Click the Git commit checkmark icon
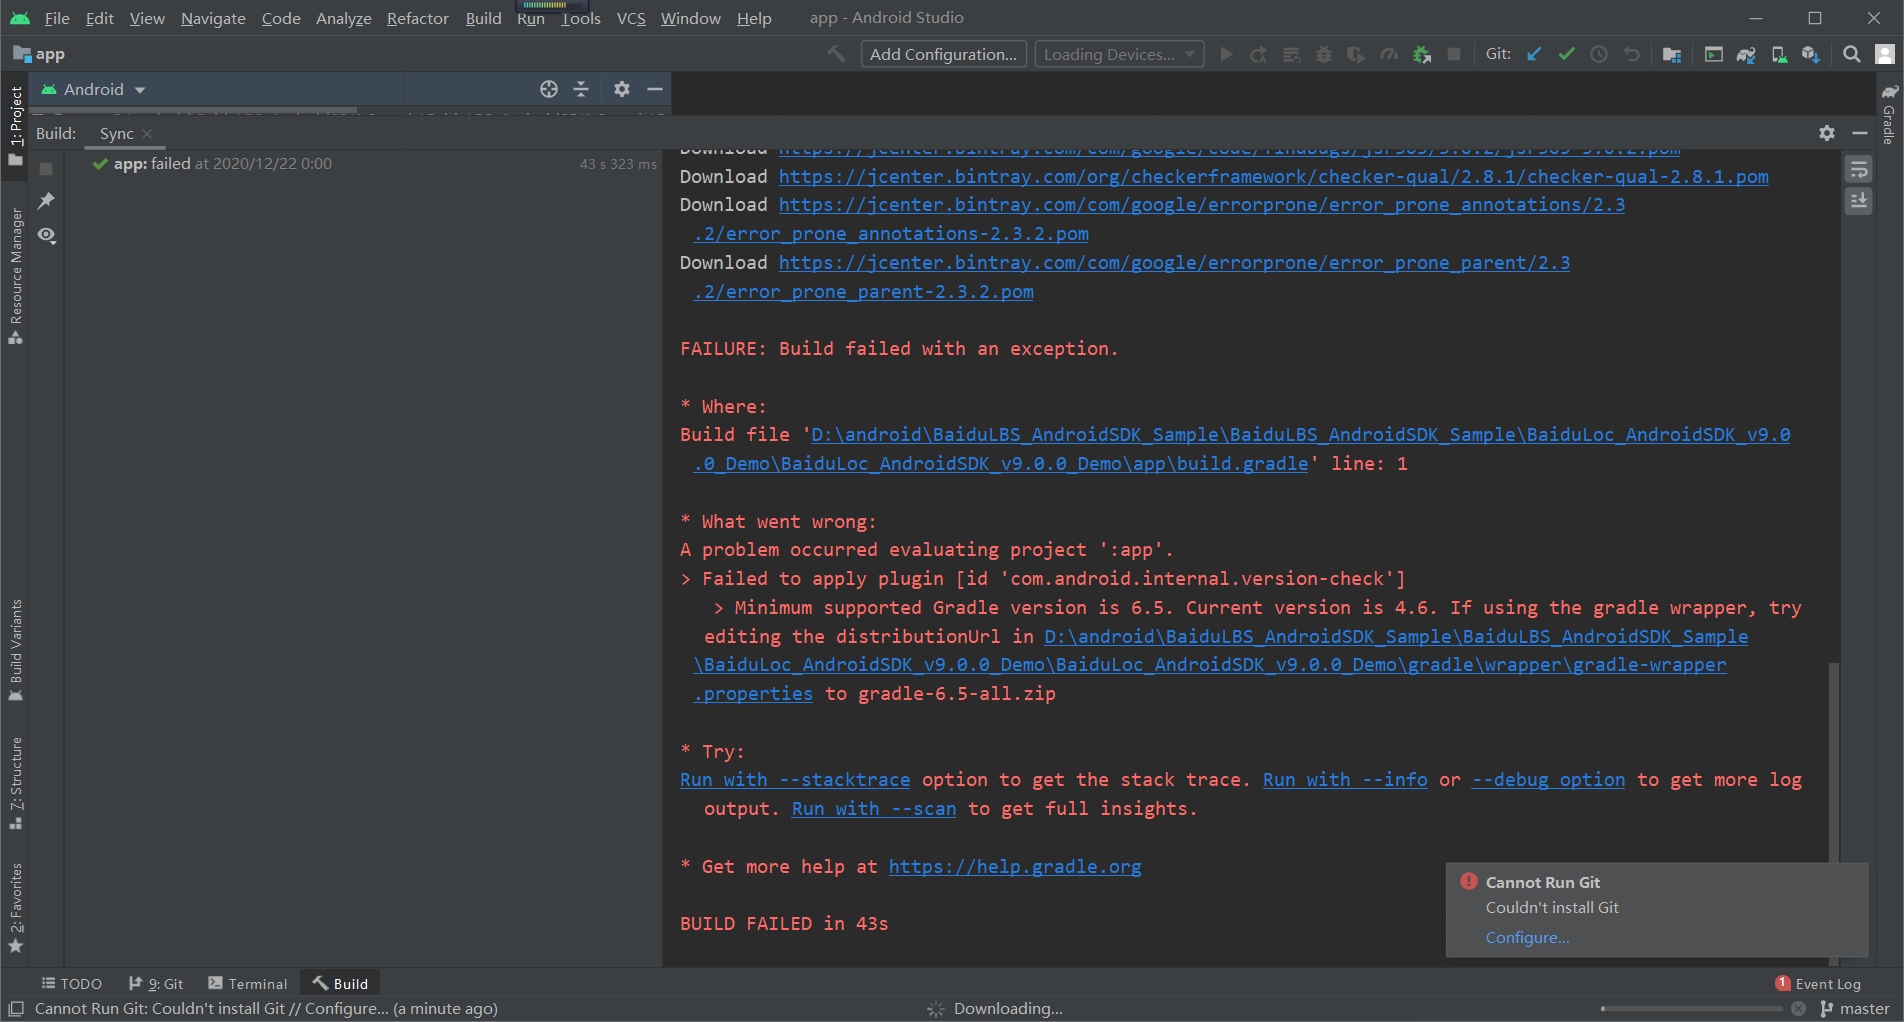This screenshot has height=1022, width=1904. pyautogui.click(x=1566, y=54)
